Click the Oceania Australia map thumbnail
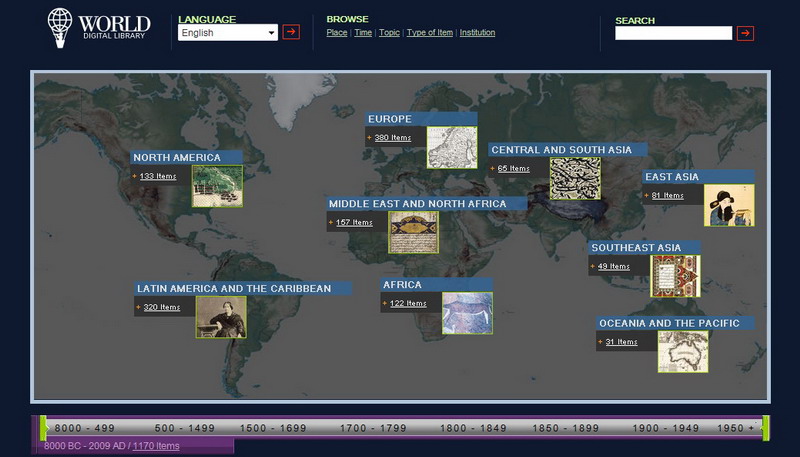800x457 pixels. tap(683, 352)
